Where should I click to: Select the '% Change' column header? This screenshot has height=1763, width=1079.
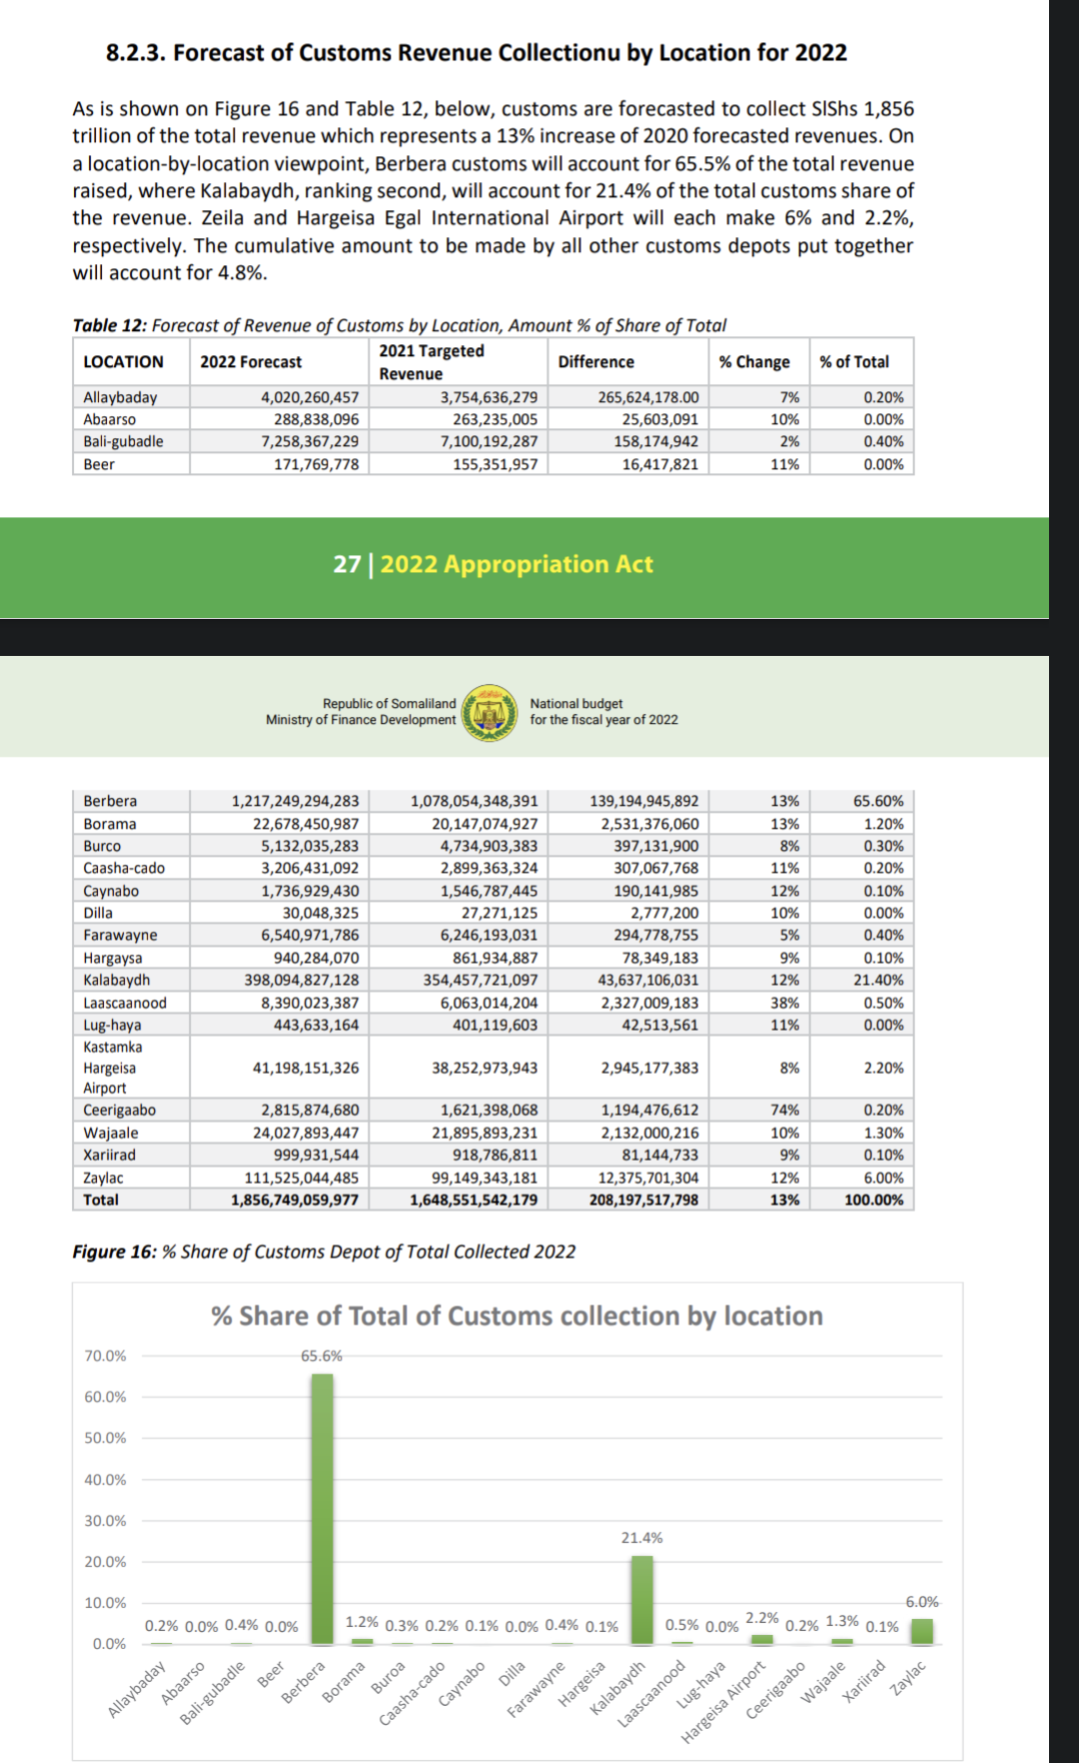tap(754, 362)
